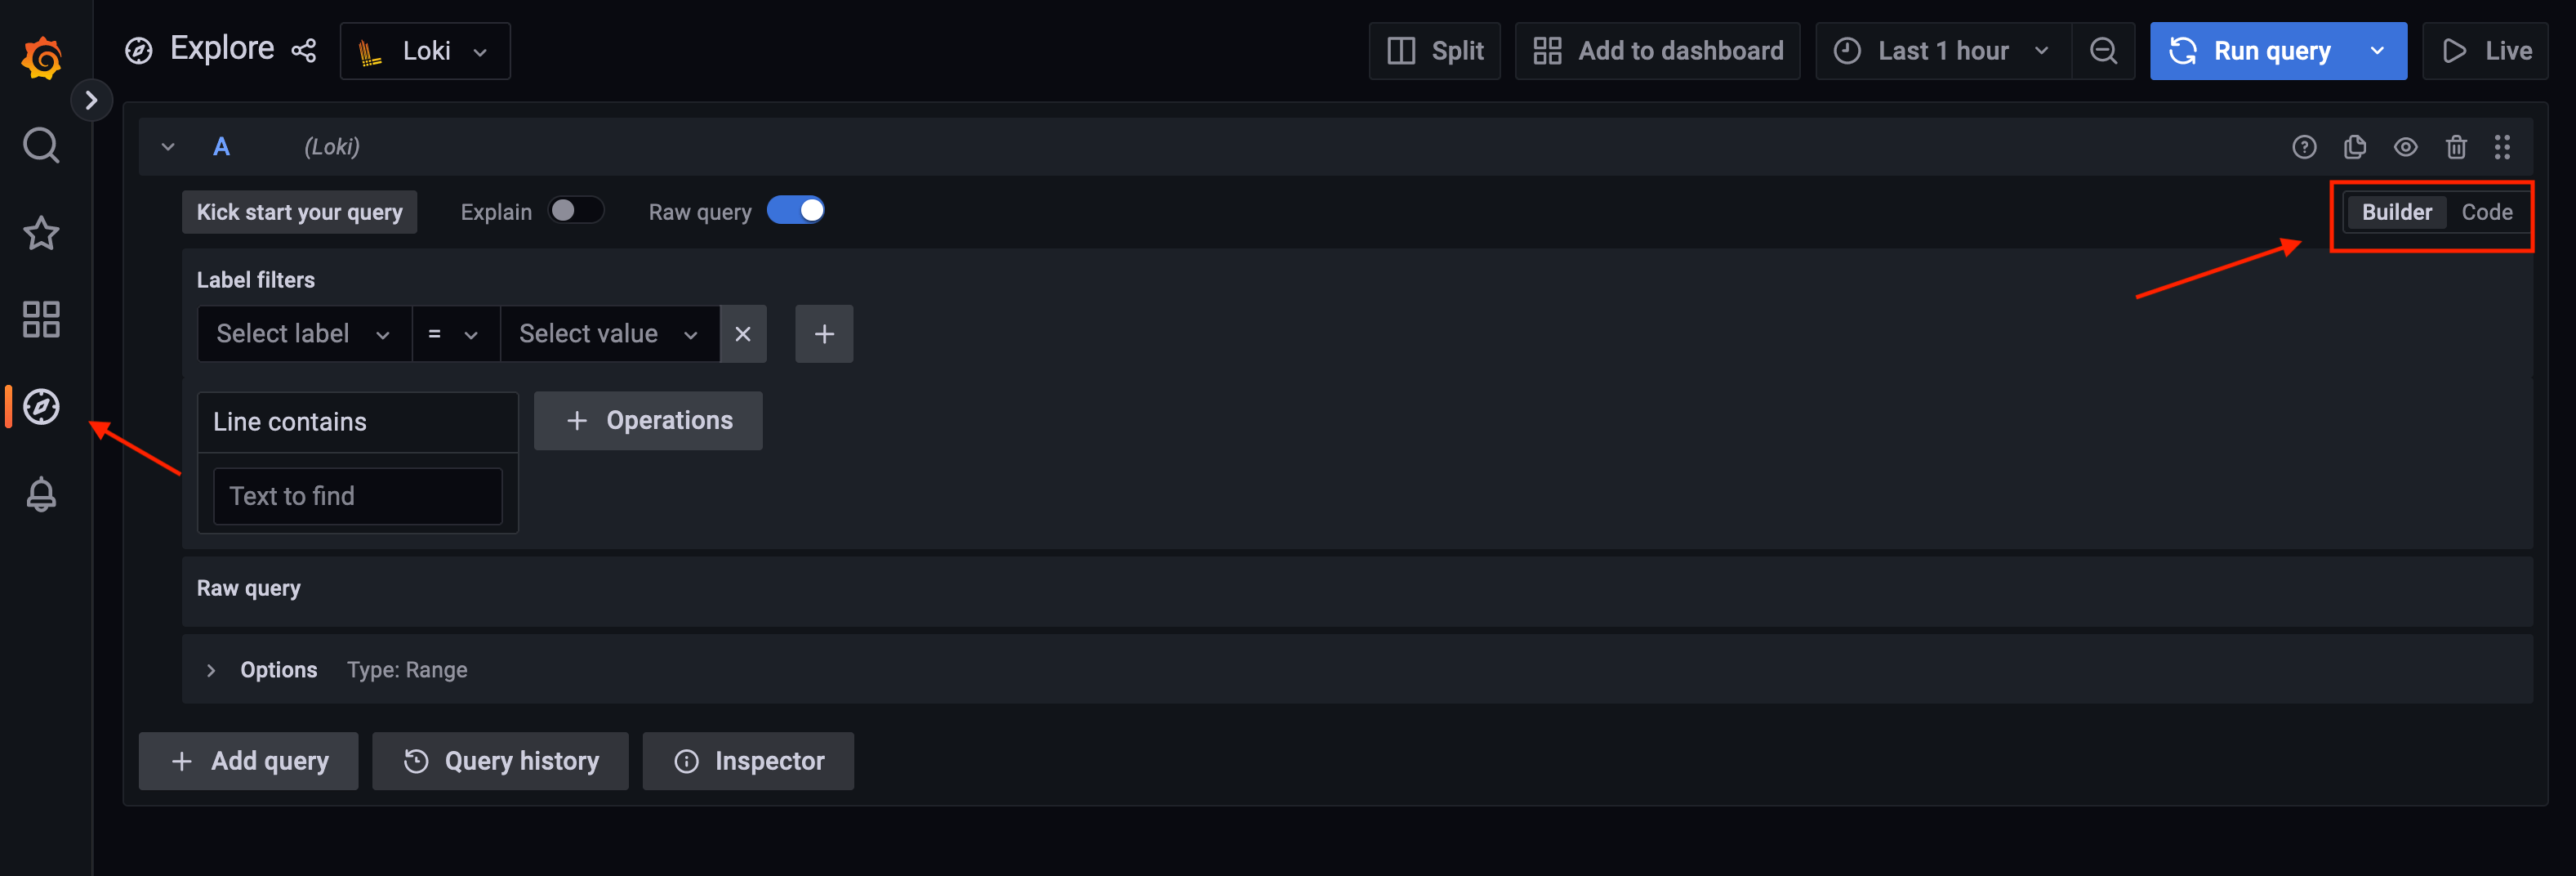Show query help via question mark icon

click(2305, 146)
